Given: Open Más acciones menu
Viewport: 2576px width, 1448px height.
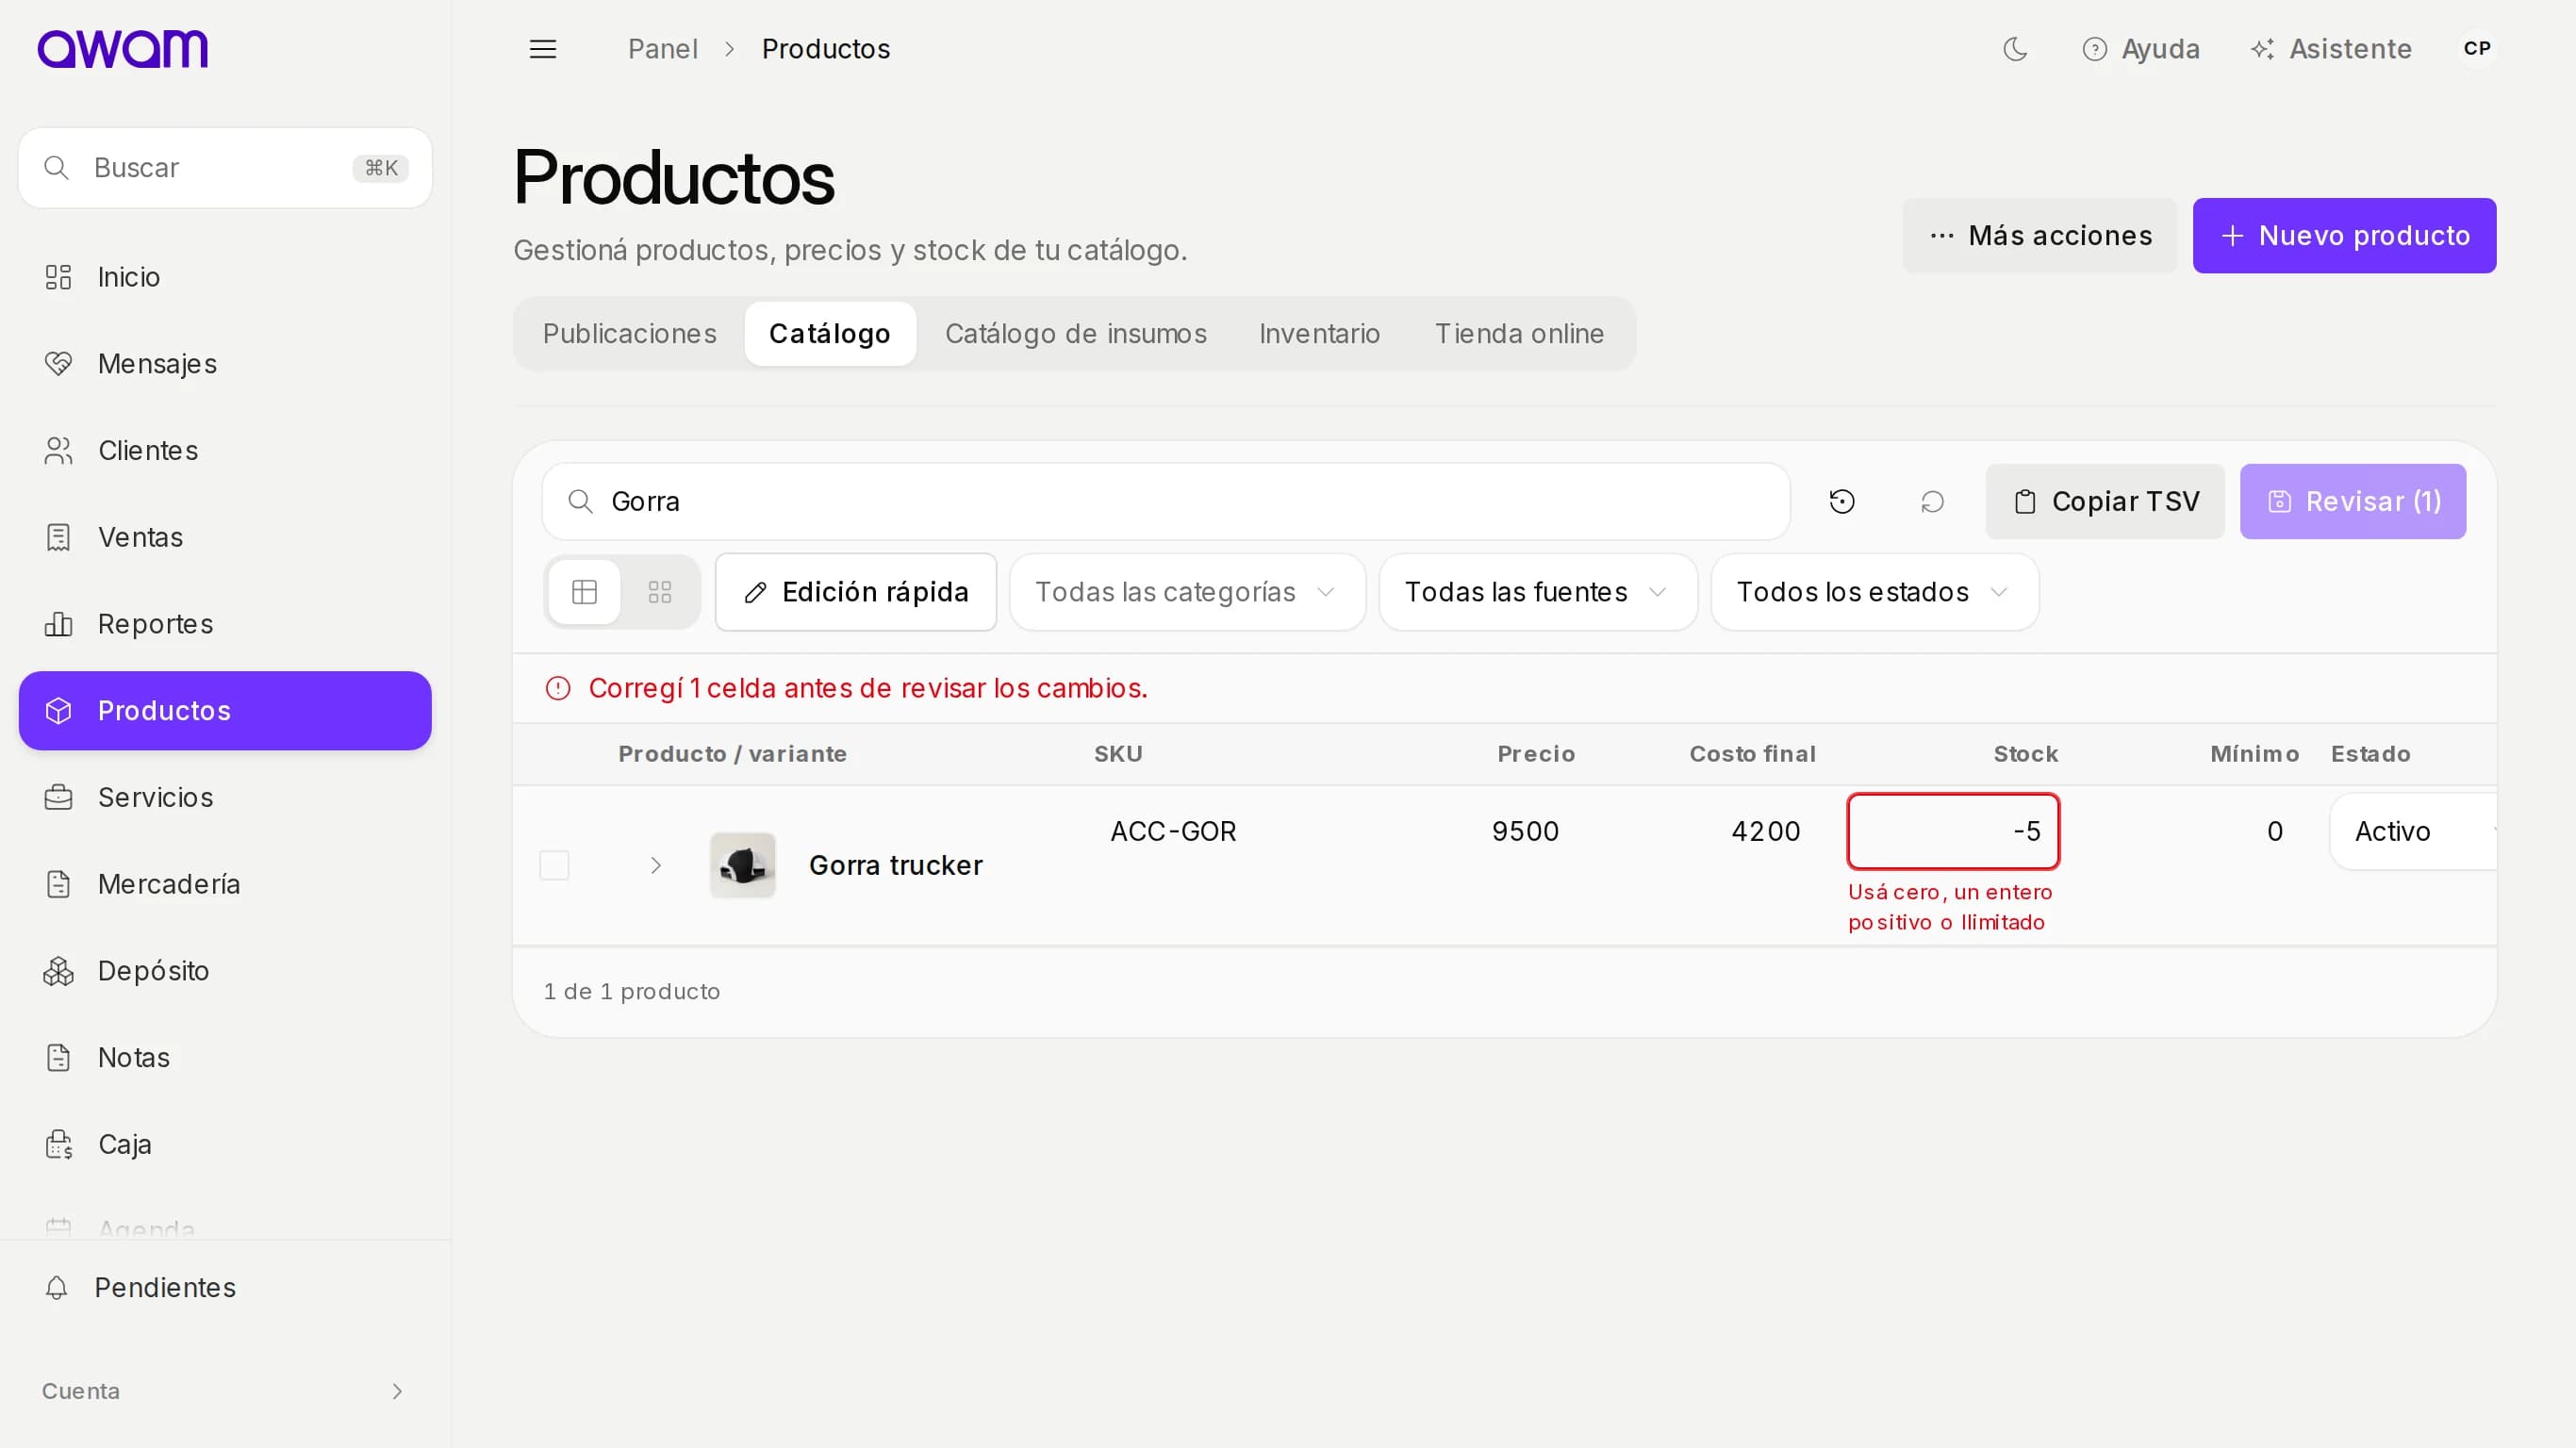Looking at the screenshot, I should tap(2040, 236).
